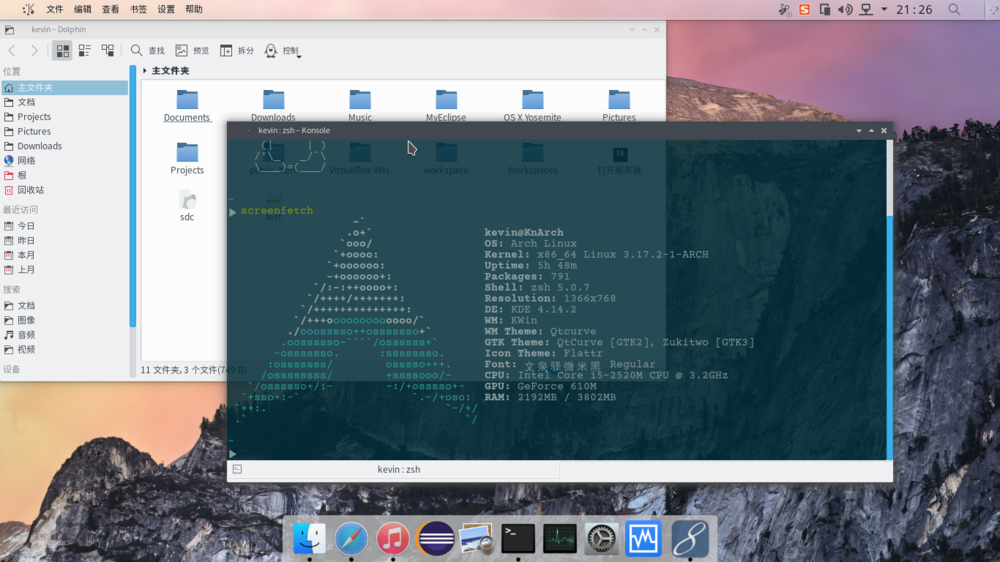This screenshot has height=562, width=1000.
Task: Open the 设置 menu
Action: coord(166,10)
